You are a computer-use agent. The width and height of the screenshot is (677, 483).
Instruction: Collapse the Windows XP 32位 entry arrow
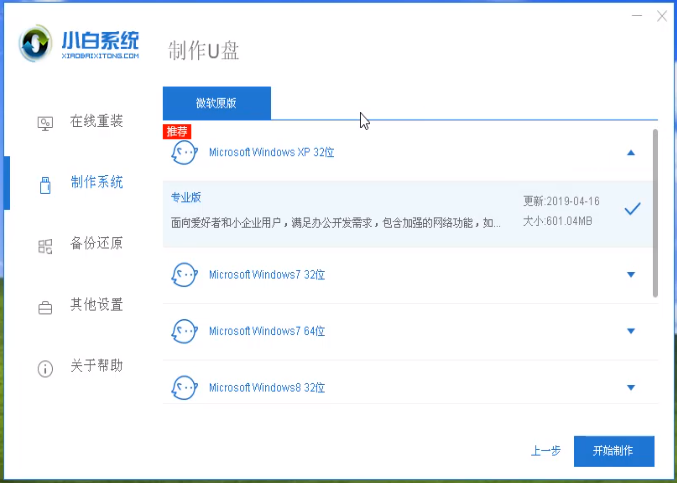[631, 152]
